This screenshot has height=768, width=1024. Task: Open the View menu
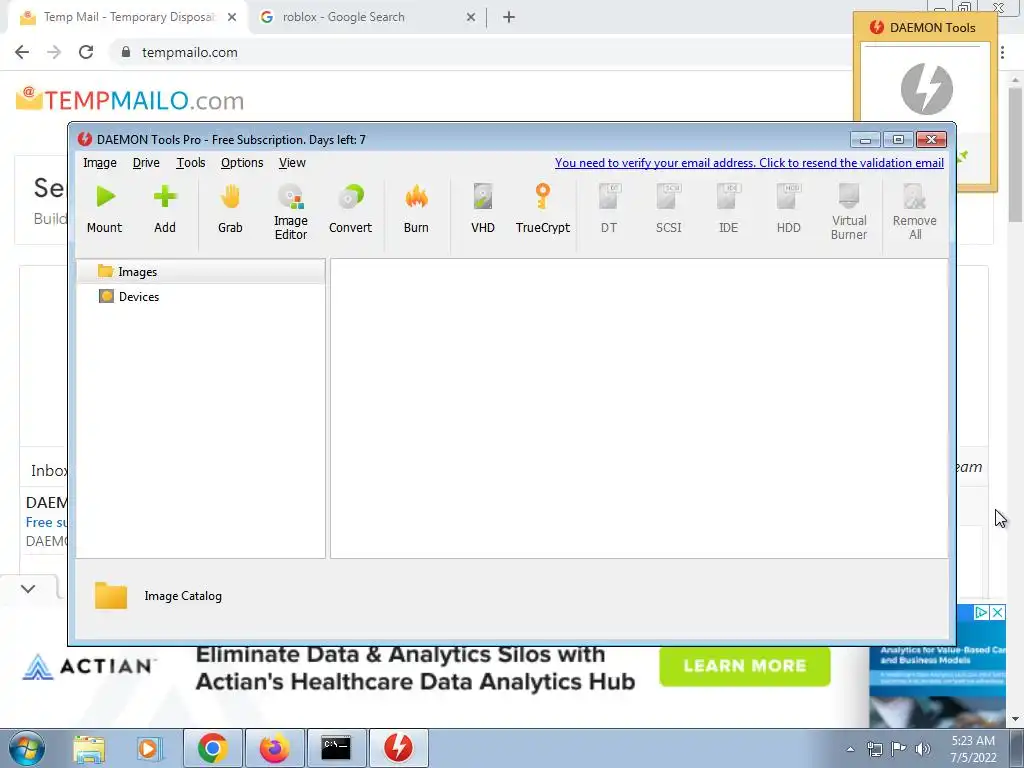[x=293, y=163]
